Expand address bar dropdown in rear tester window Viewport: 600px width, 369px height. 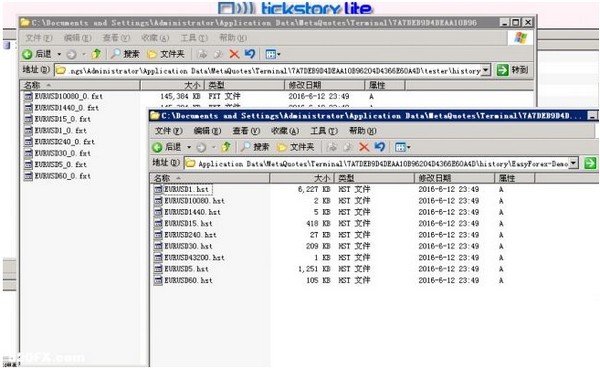[486, 70]
